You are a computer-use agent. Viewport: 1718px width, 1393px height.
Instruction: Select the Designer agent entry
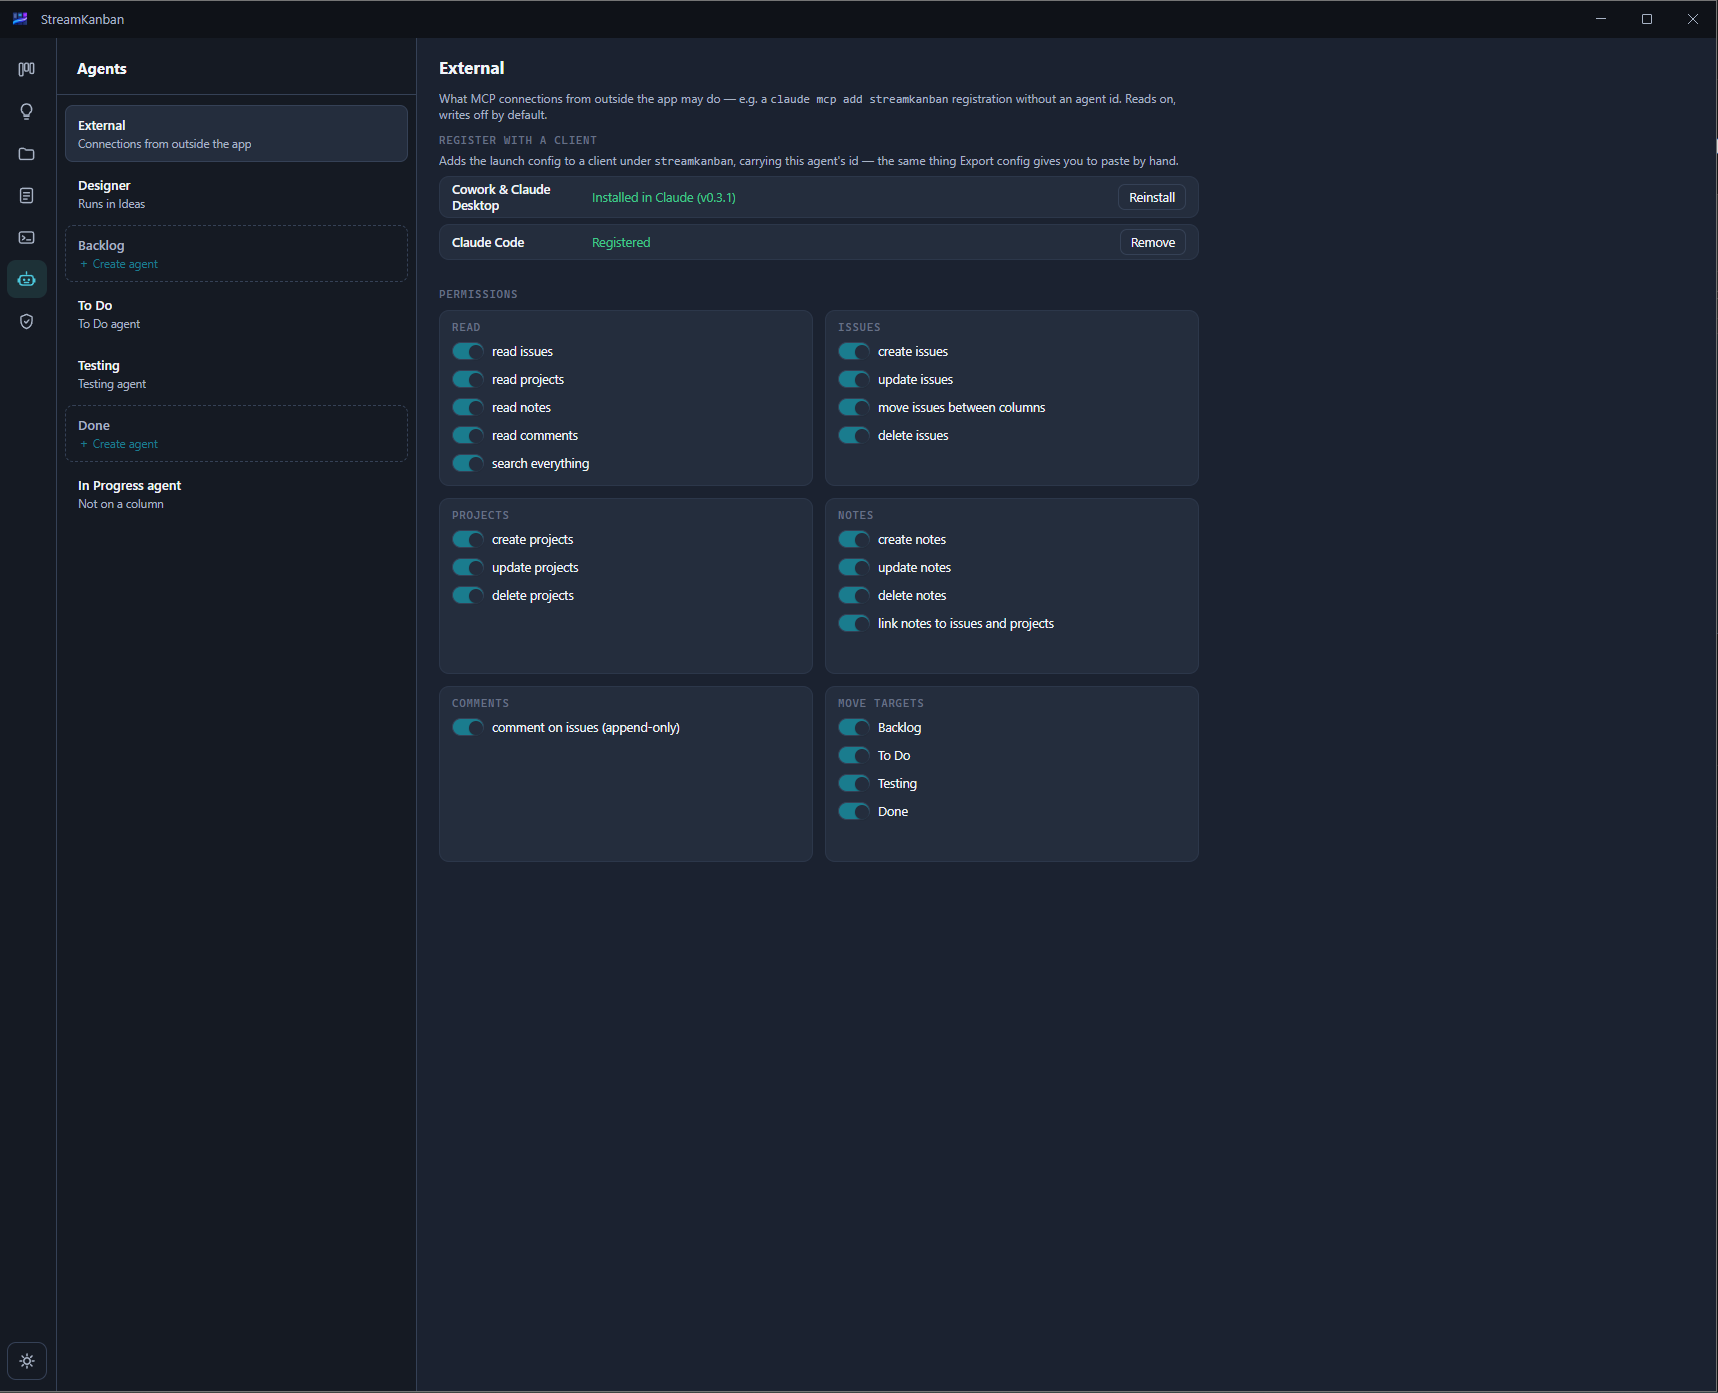tap(236, 194)
